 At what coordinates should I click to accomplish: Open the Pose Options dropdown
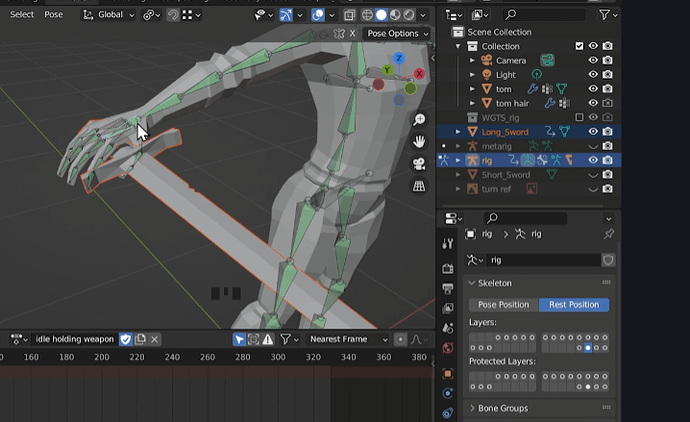click(x=397, y=33)
